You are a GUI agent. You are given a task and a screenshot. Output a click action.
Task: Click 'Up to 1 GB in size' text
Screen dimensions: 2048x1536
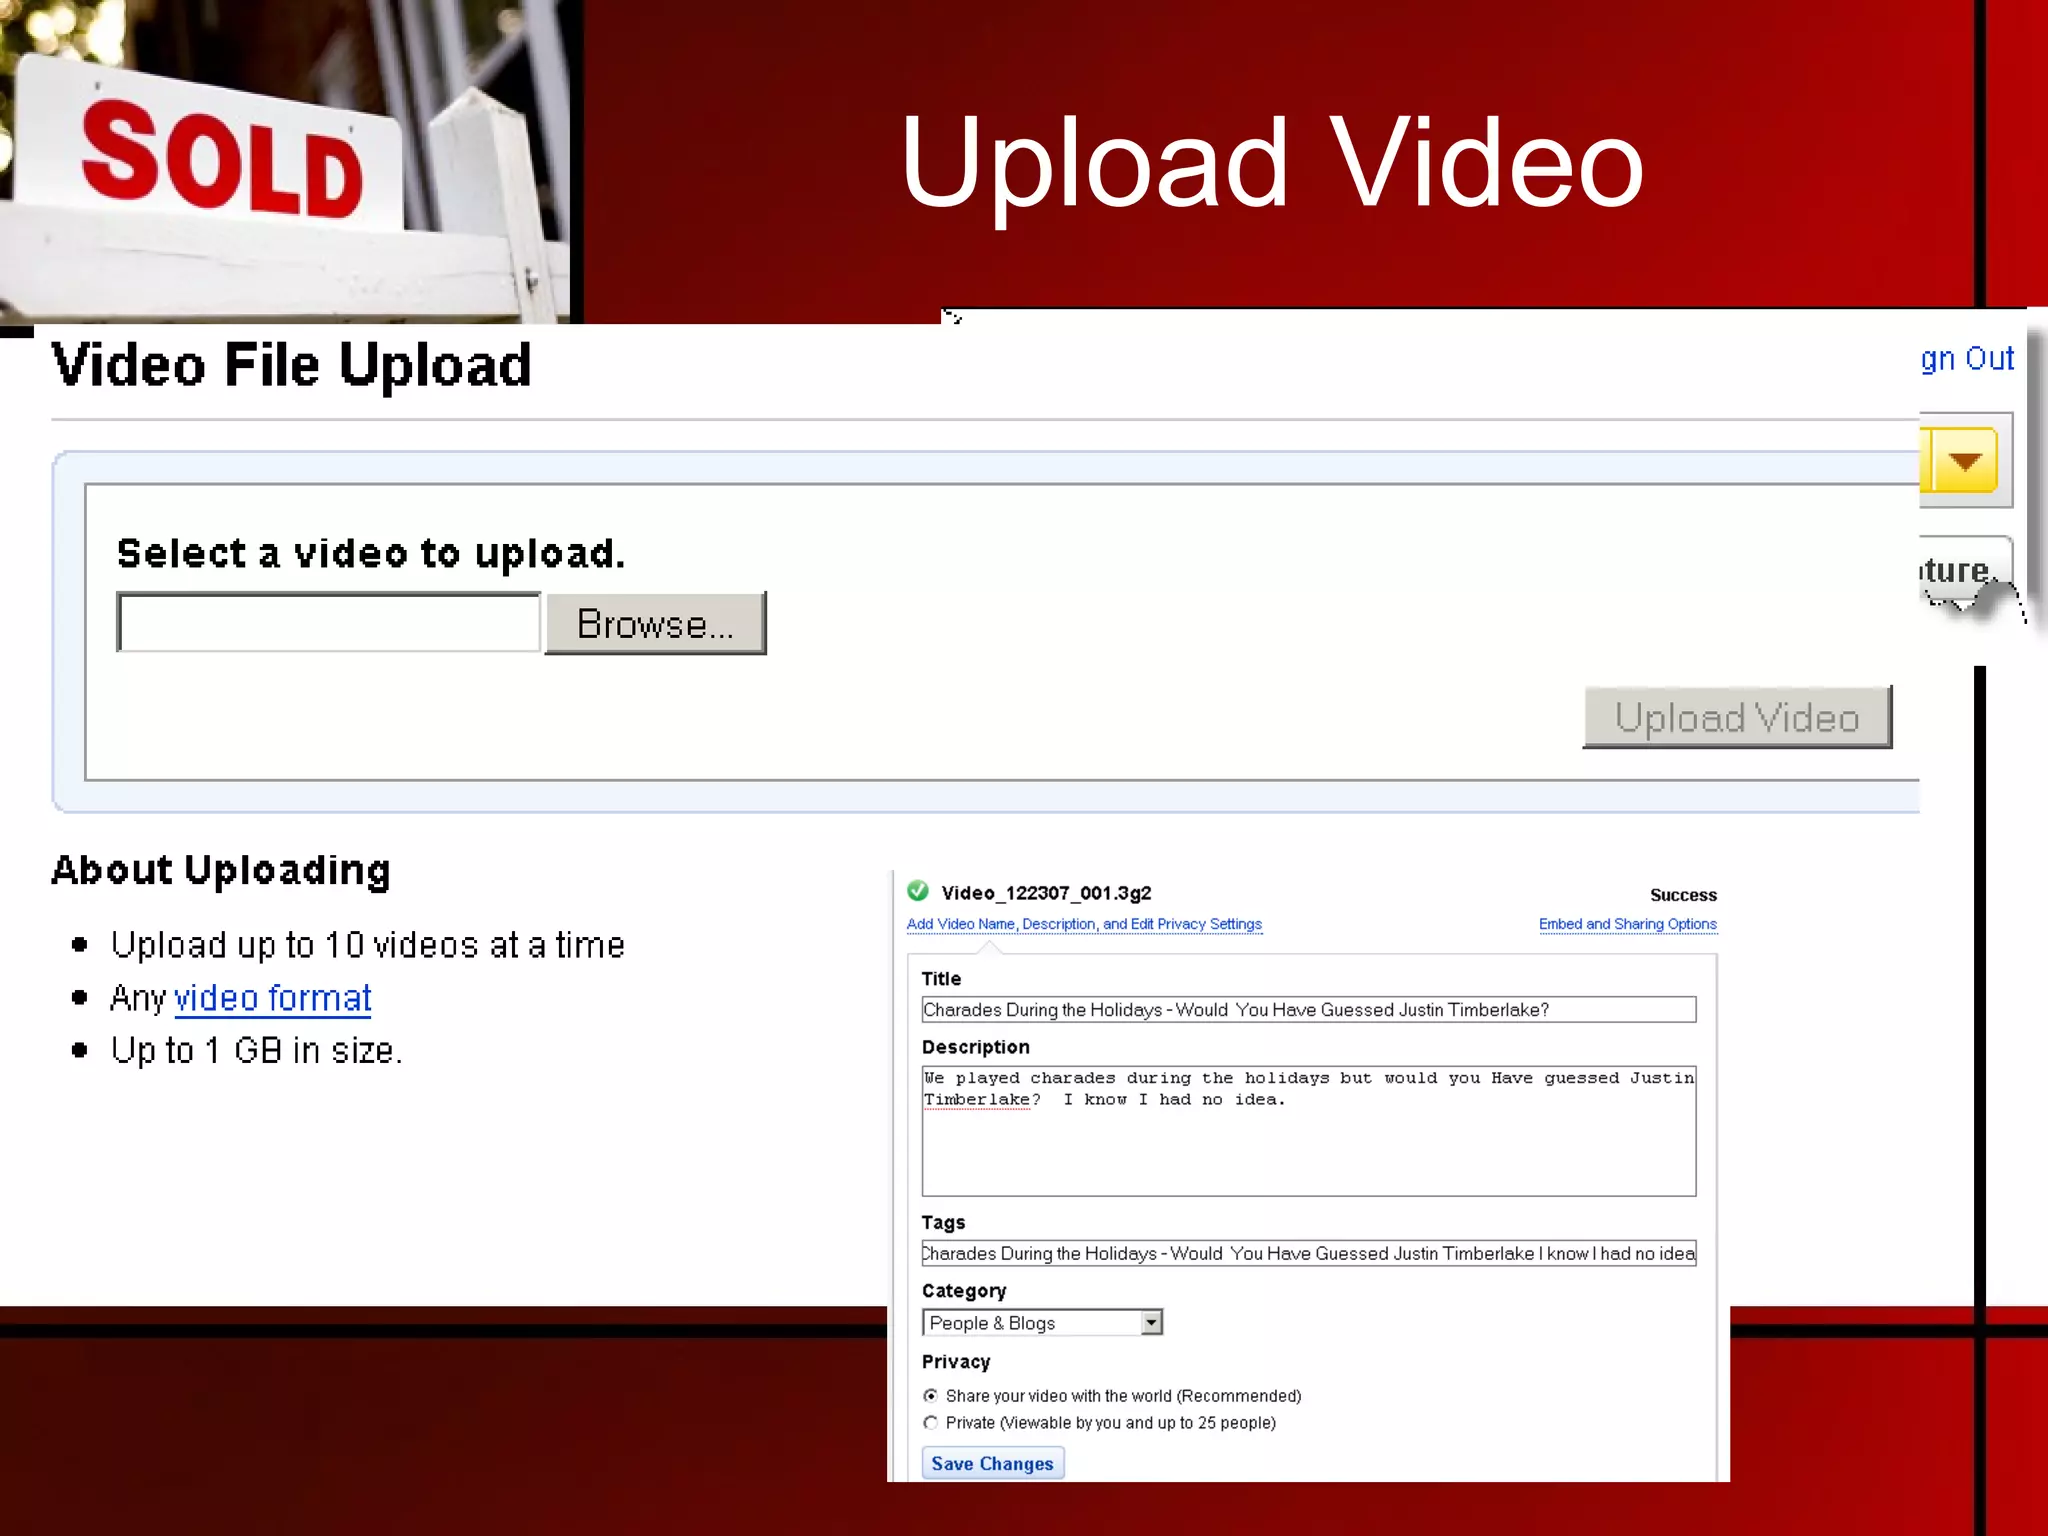[x=257, y=1050]
